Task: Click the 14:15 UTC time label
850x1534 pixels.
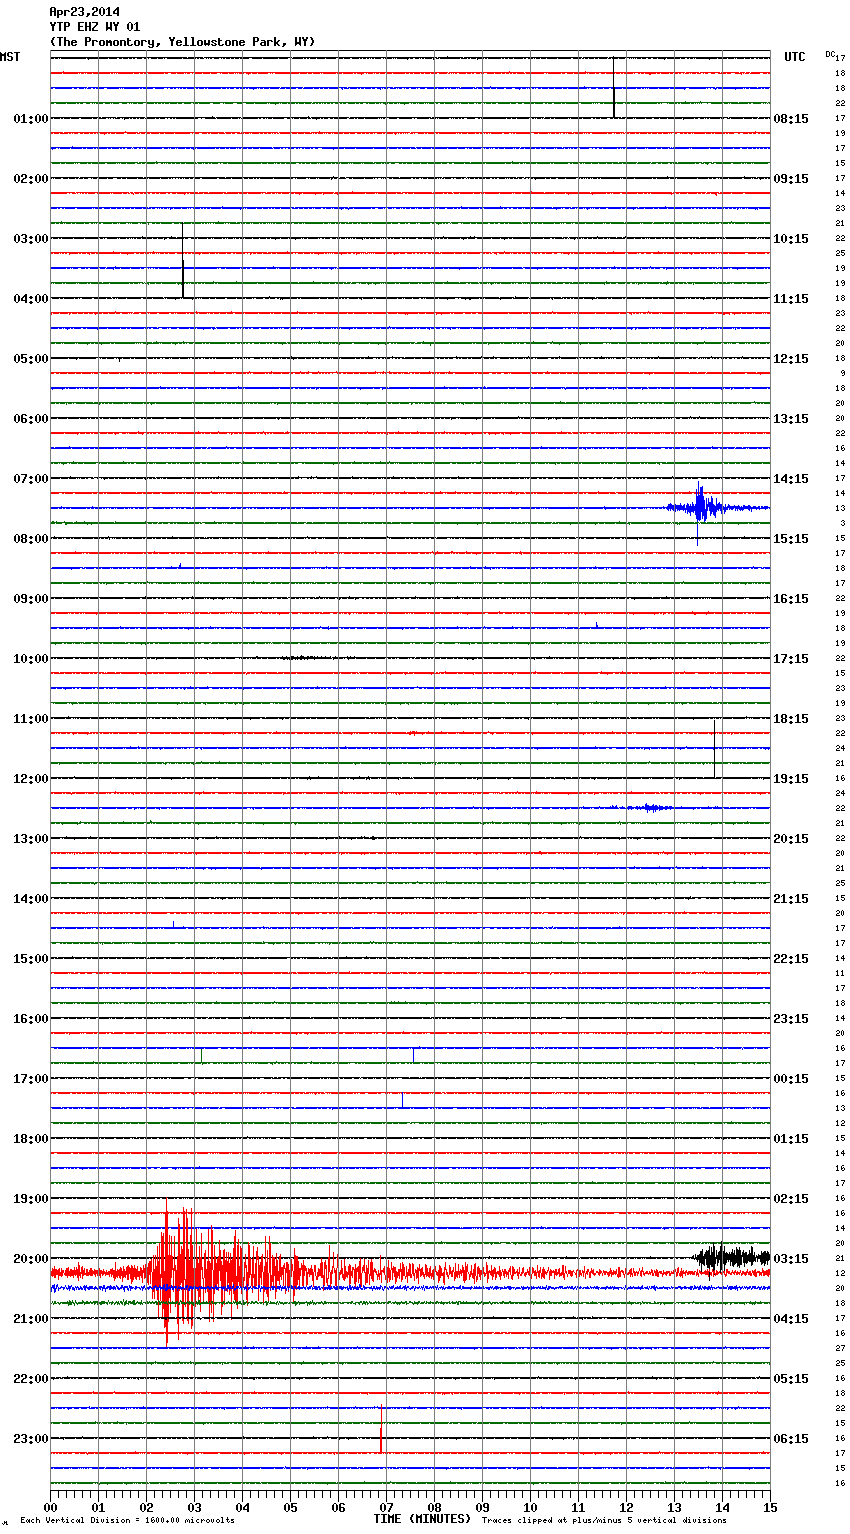Action: pos(791,479)
